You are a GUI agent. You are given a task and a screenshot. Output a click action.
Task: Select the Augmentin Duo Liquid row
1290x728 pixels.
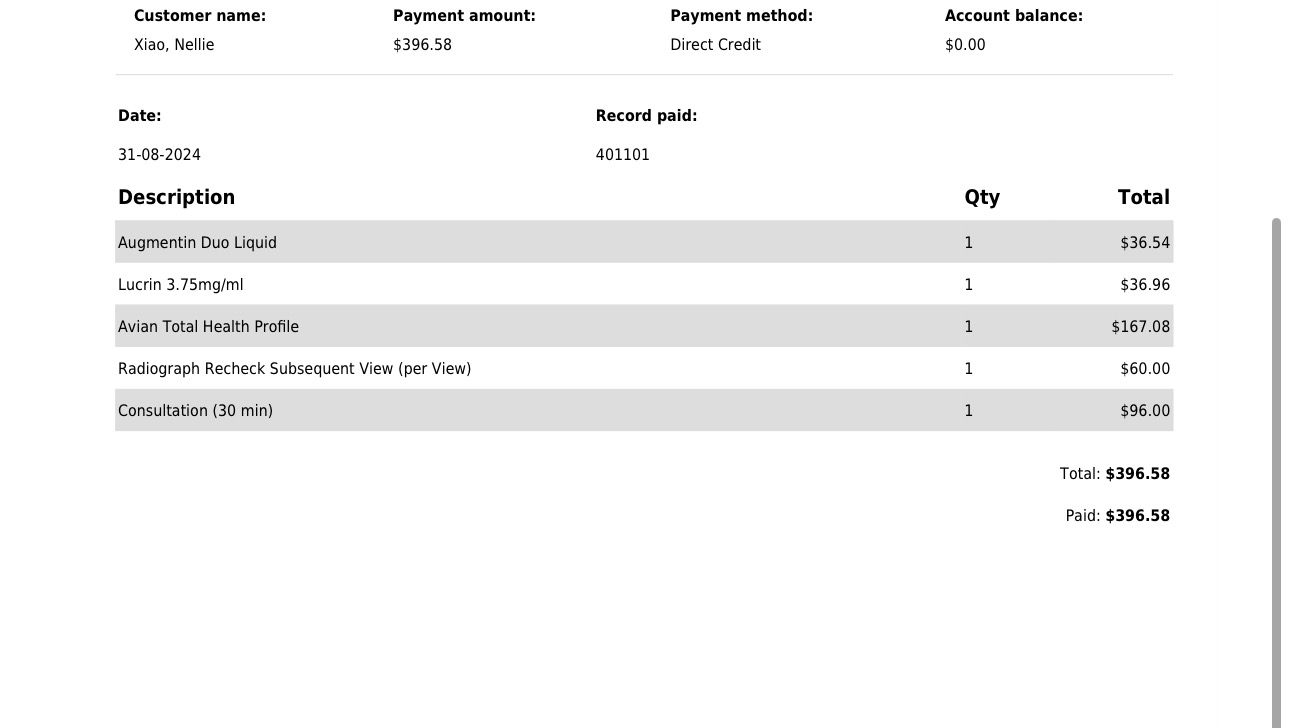click(x=644, y=242)
